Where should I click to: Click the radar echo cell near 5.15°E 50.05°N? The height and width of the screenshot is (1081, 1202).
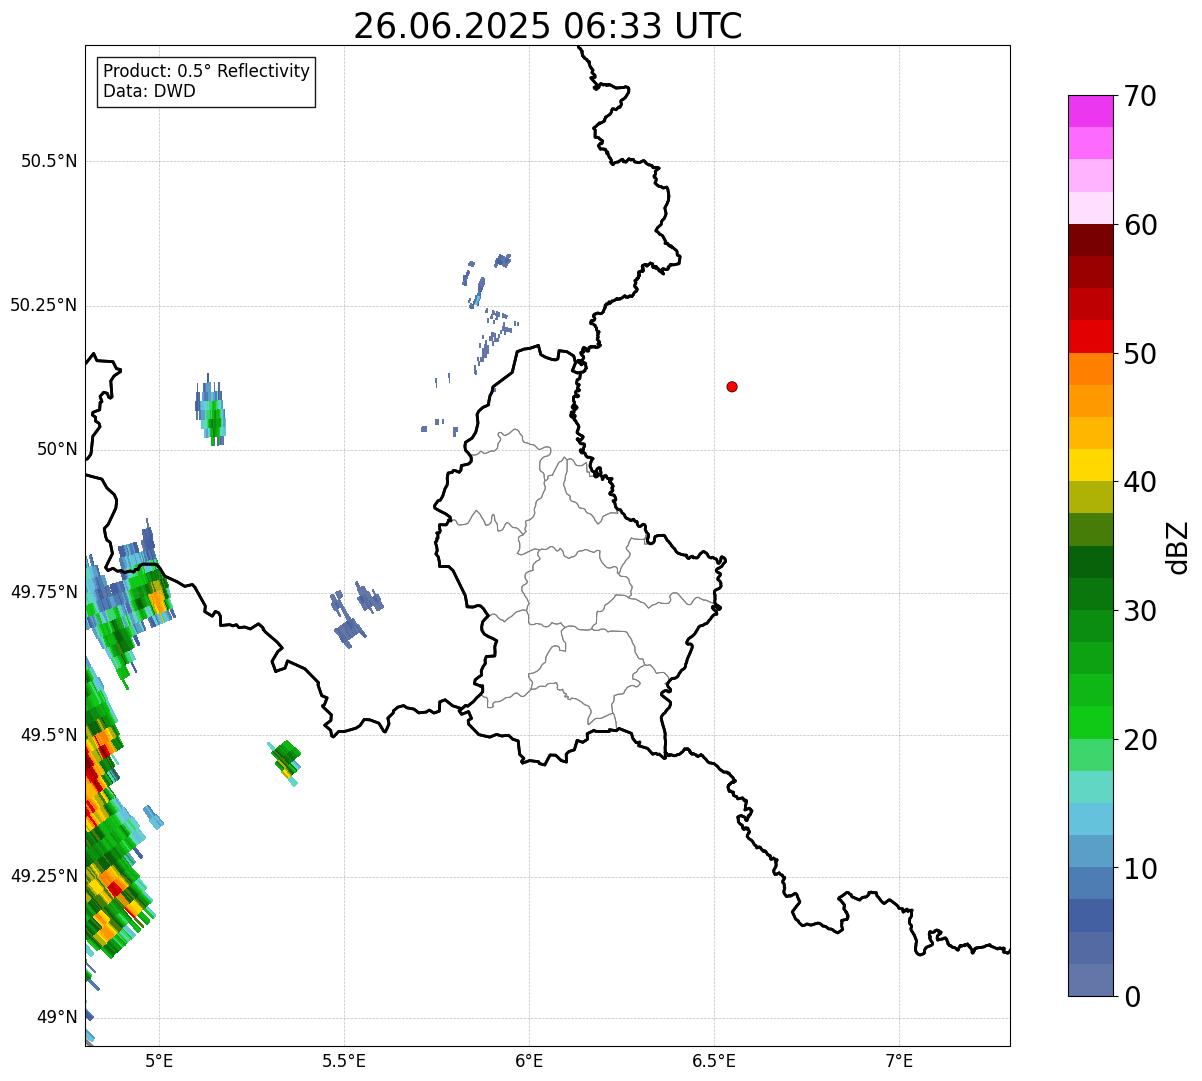[x=211, y=412]
